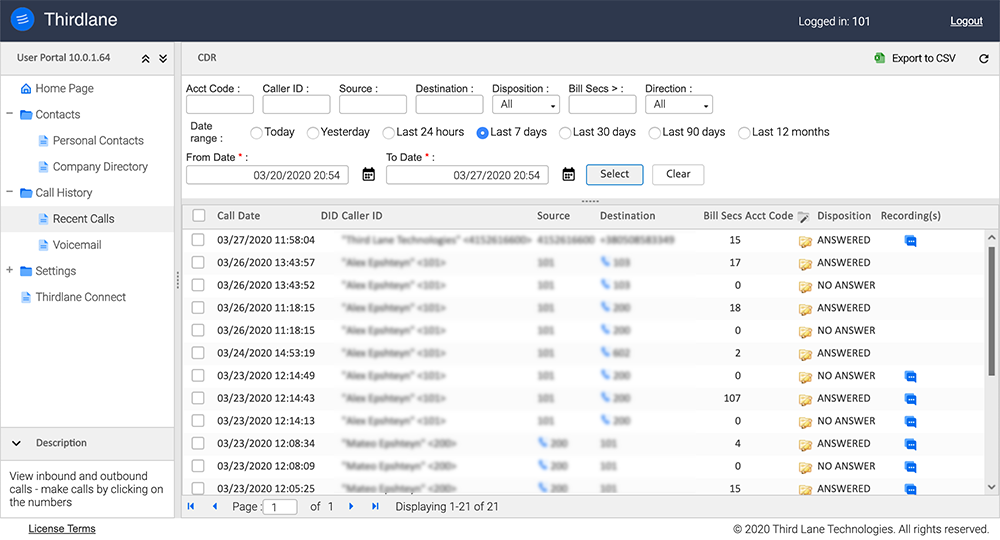
Task: Open the To Date calendar picker
Action: [568, 174]
